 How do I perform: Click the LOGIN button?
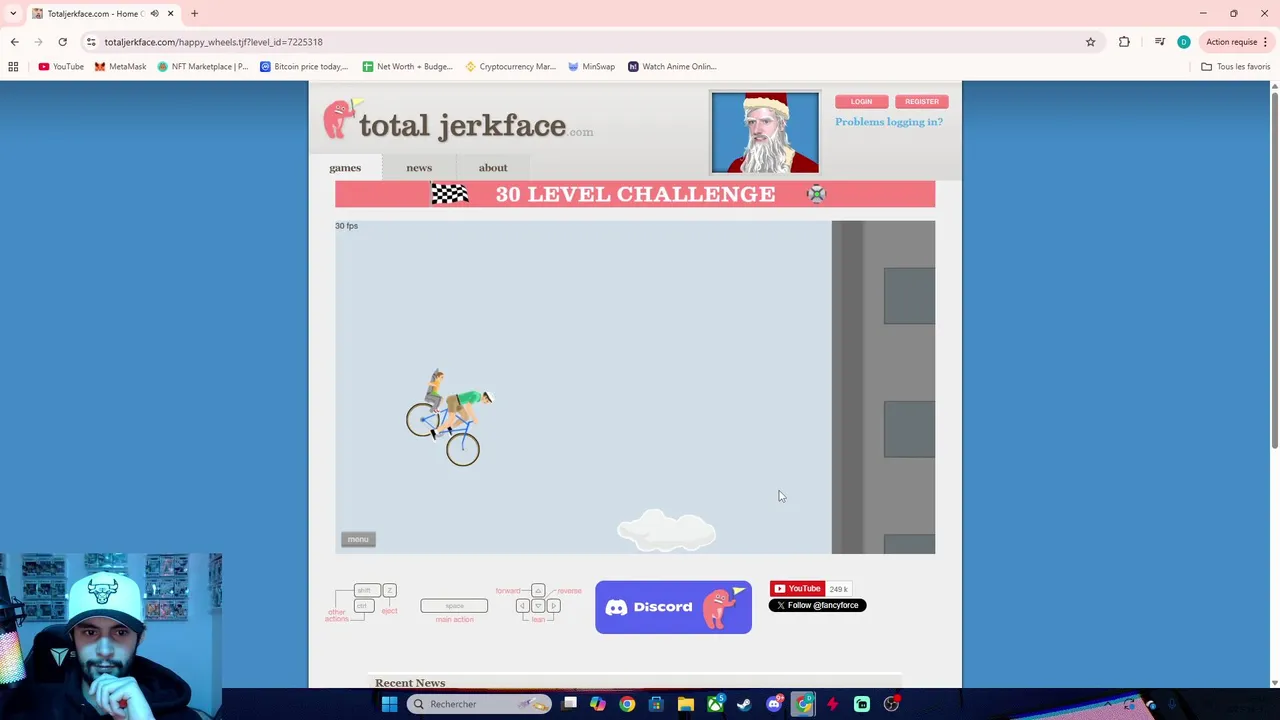click(861, 101)
